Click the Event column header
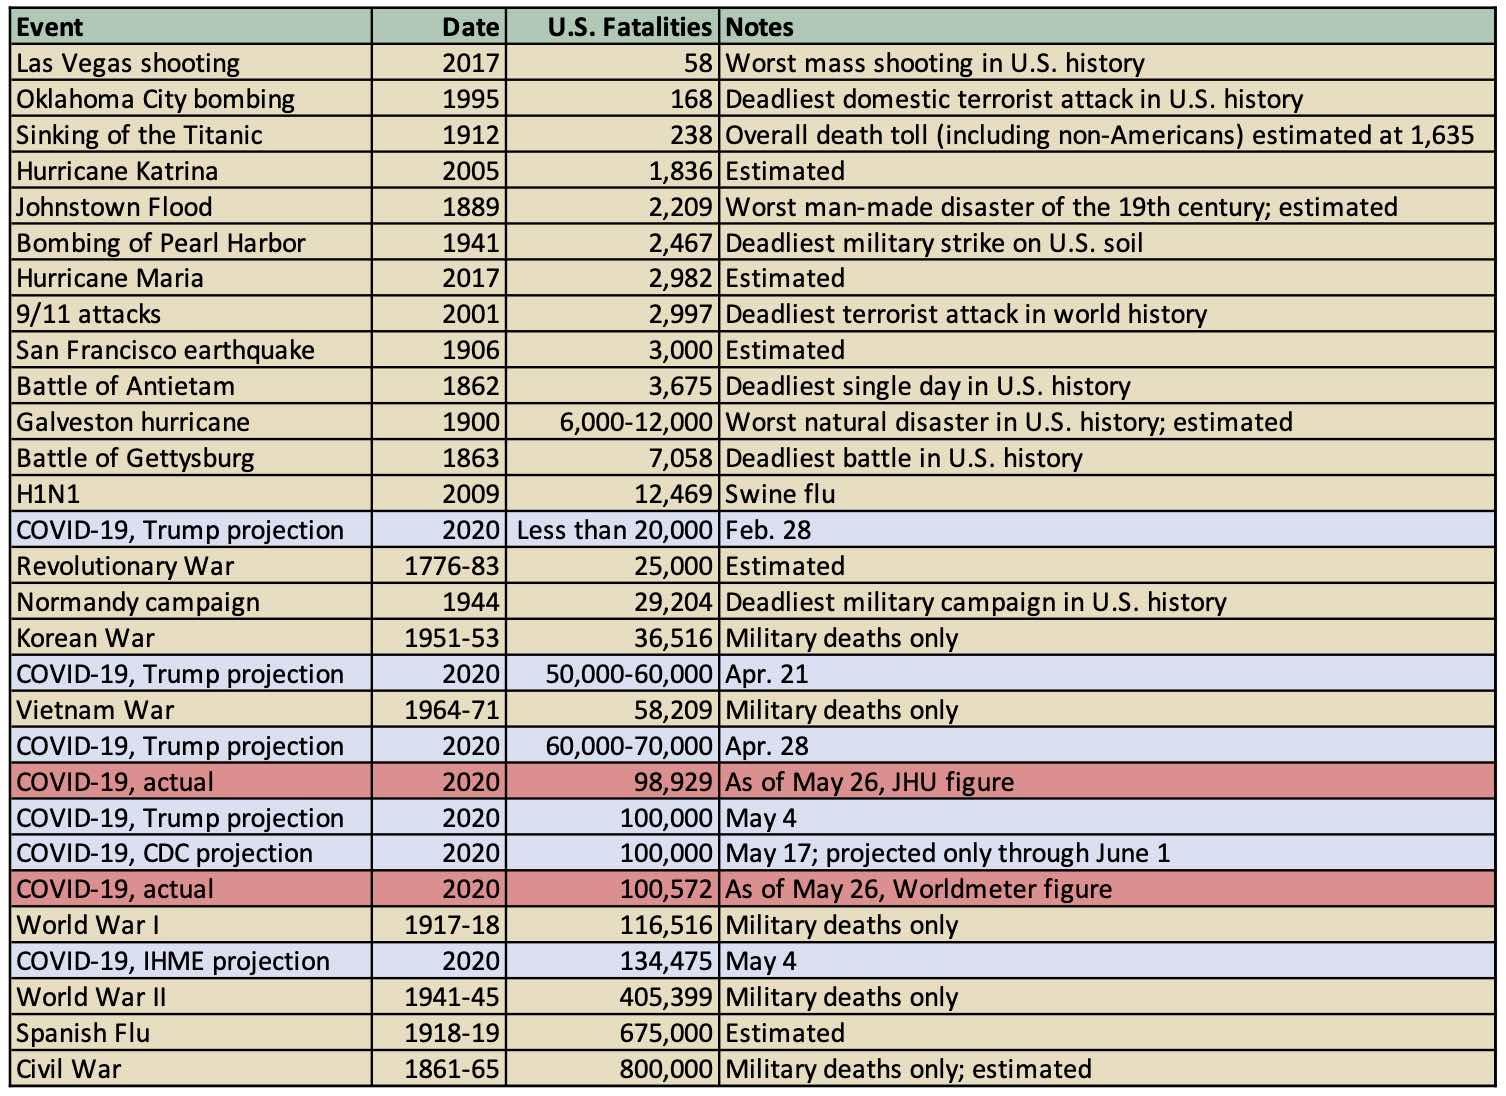Screen dimensions: 1506x1096 click(191, 27)
